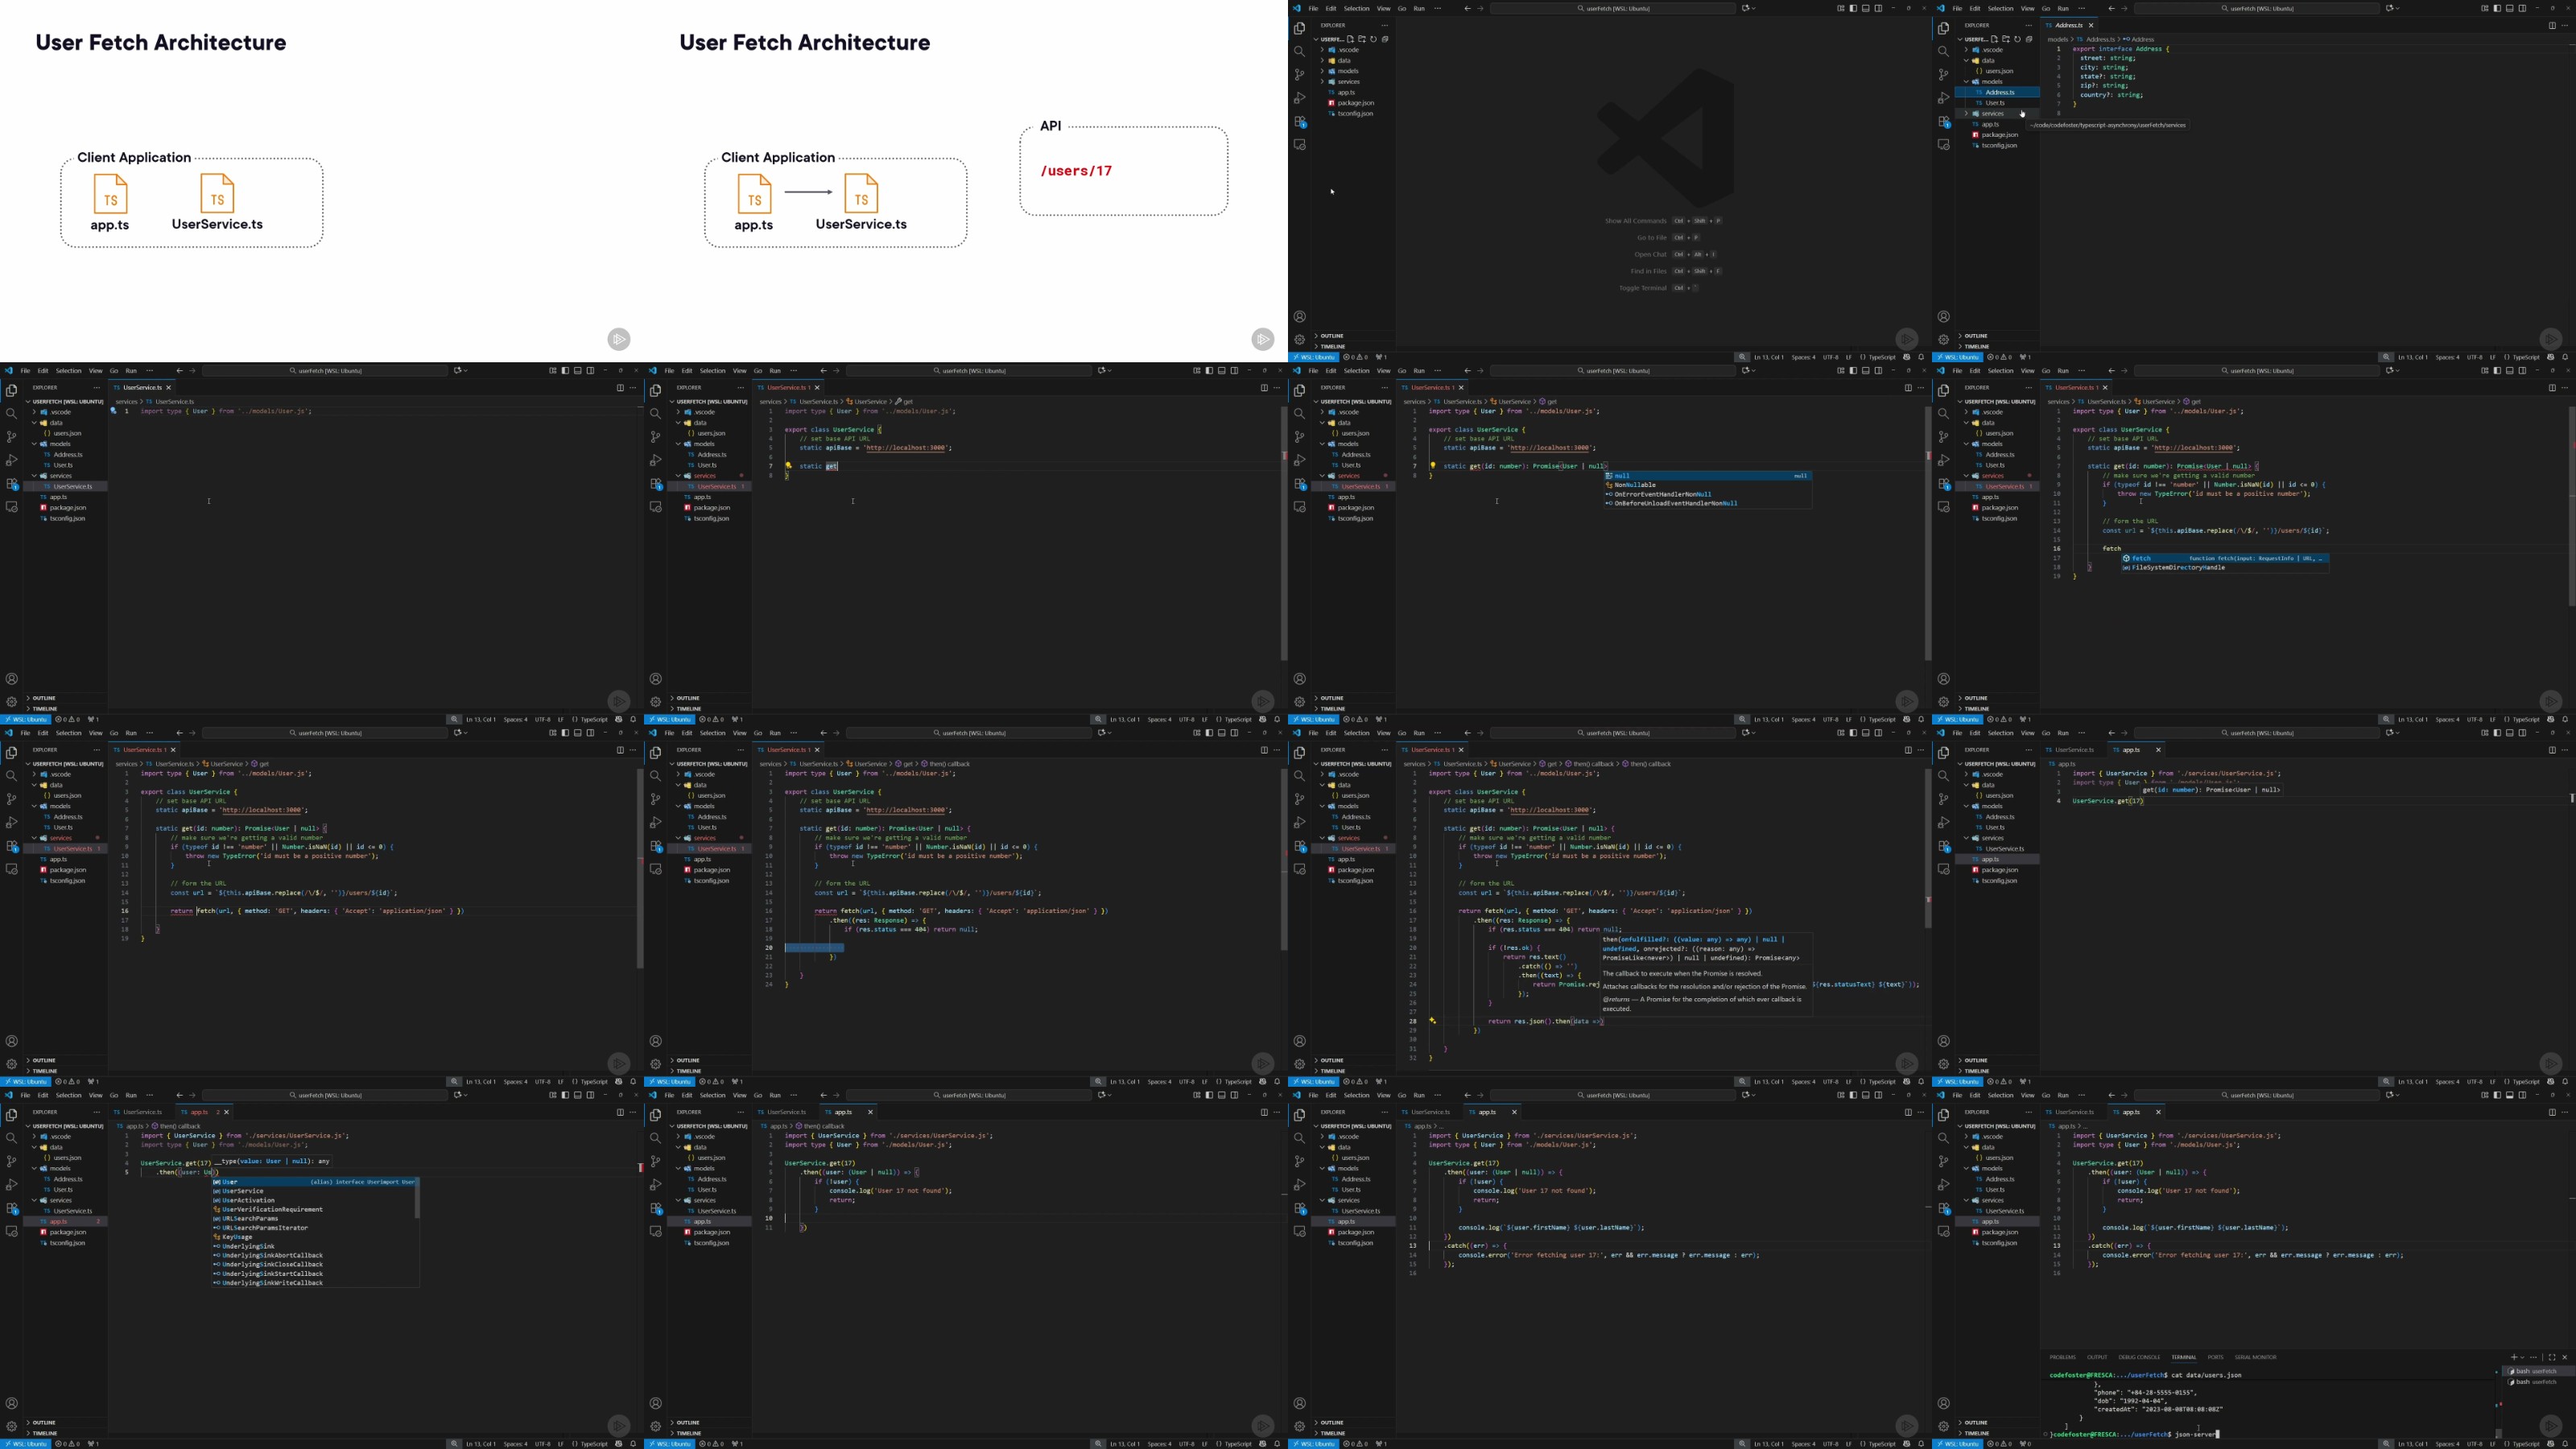Viewport: 2576px width, 1449px height.
Task: Open Search view in the window with no file open
Action: (1299, 51)
